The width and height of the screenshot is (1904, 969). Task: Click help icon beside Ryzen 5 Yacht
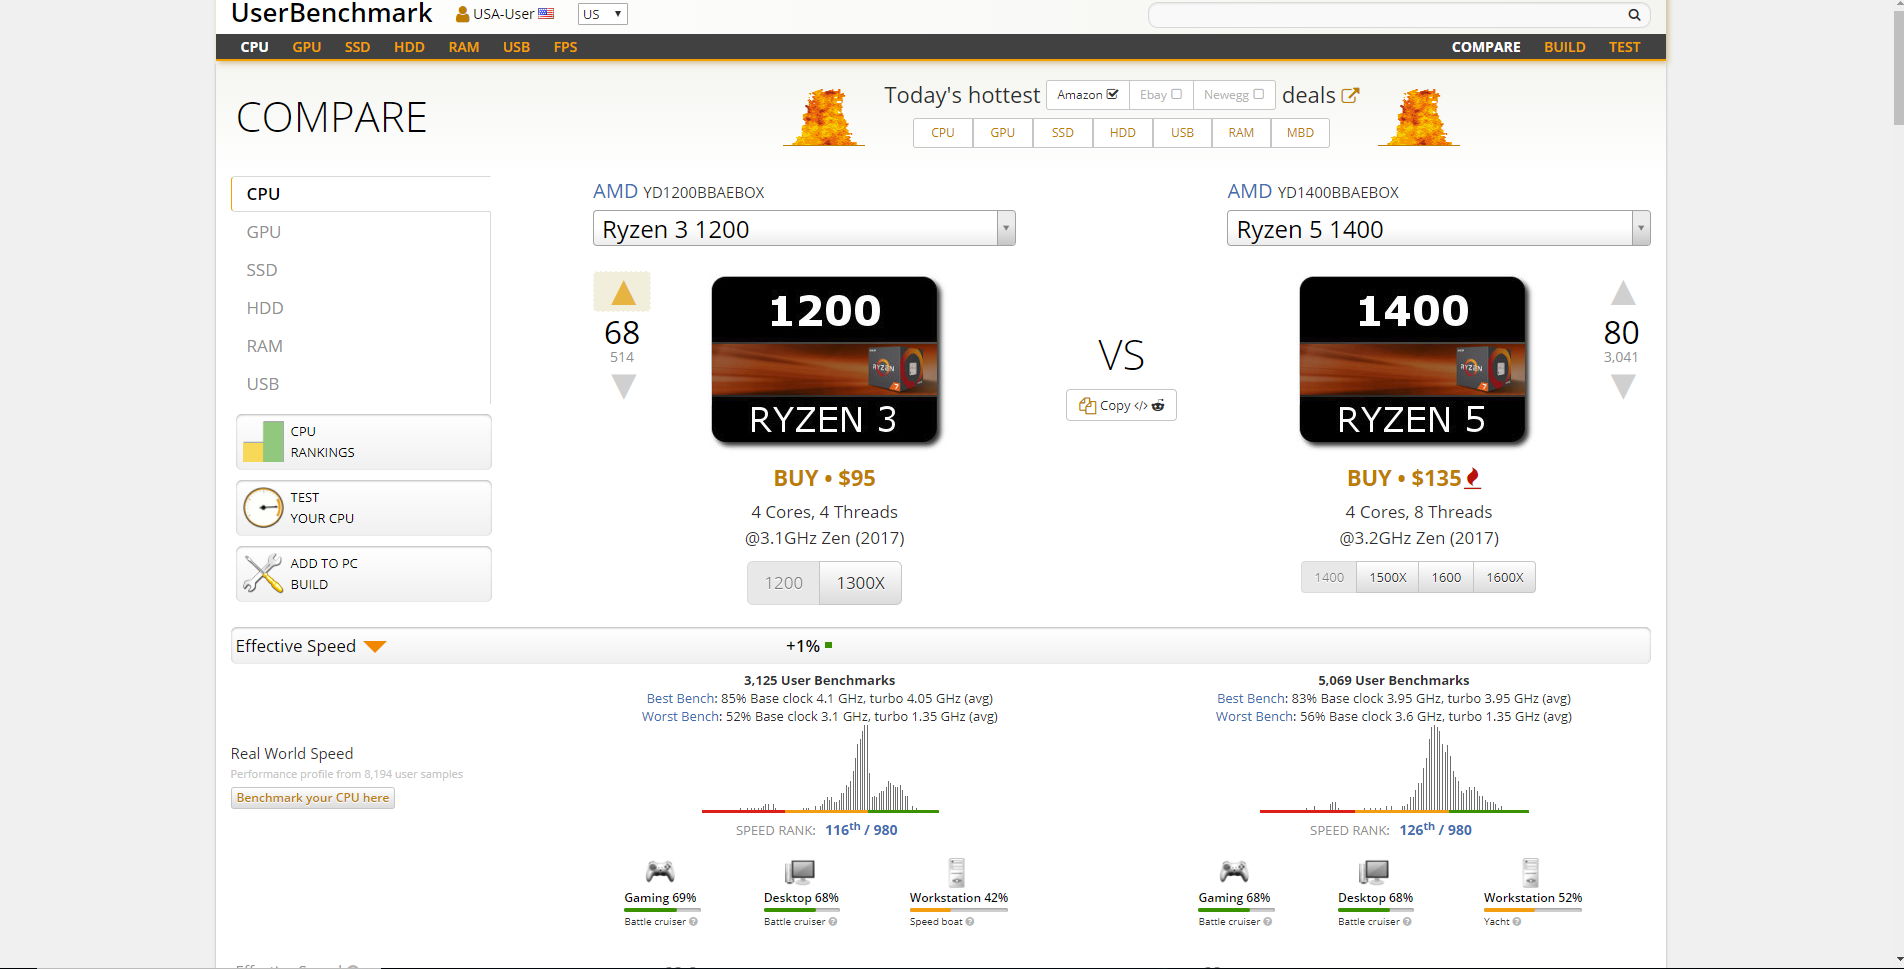pos(1517,922)
